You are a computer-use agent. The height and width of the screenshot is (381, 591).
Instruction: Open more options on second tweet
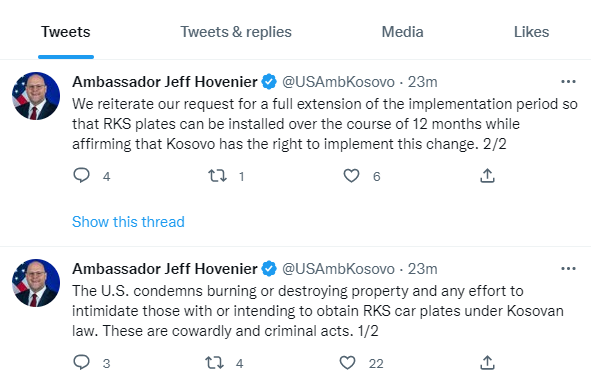tap(568, 268)
